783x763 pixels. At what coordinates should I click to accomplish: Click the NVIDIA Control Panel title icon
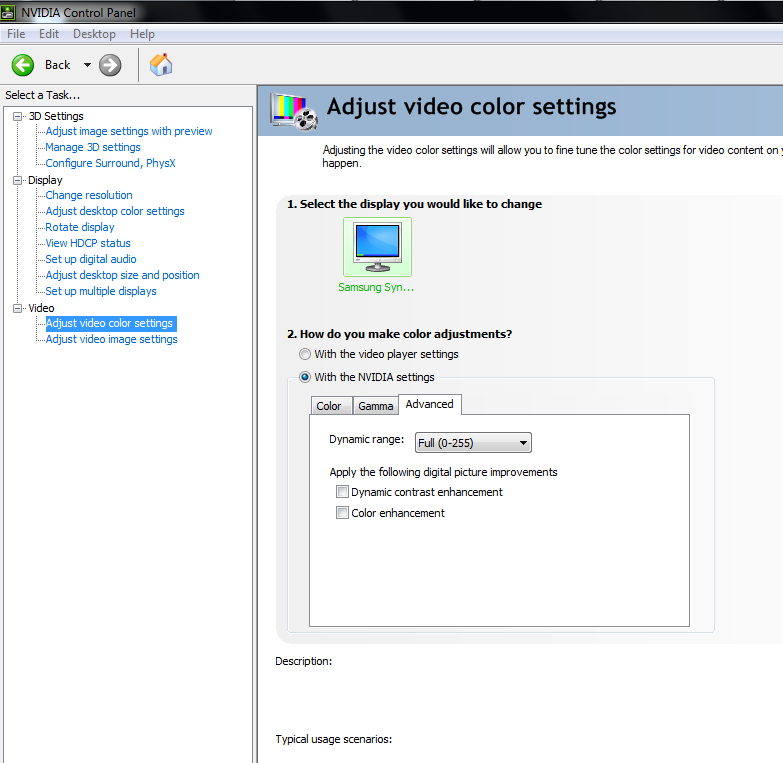(x=7, y=12)
